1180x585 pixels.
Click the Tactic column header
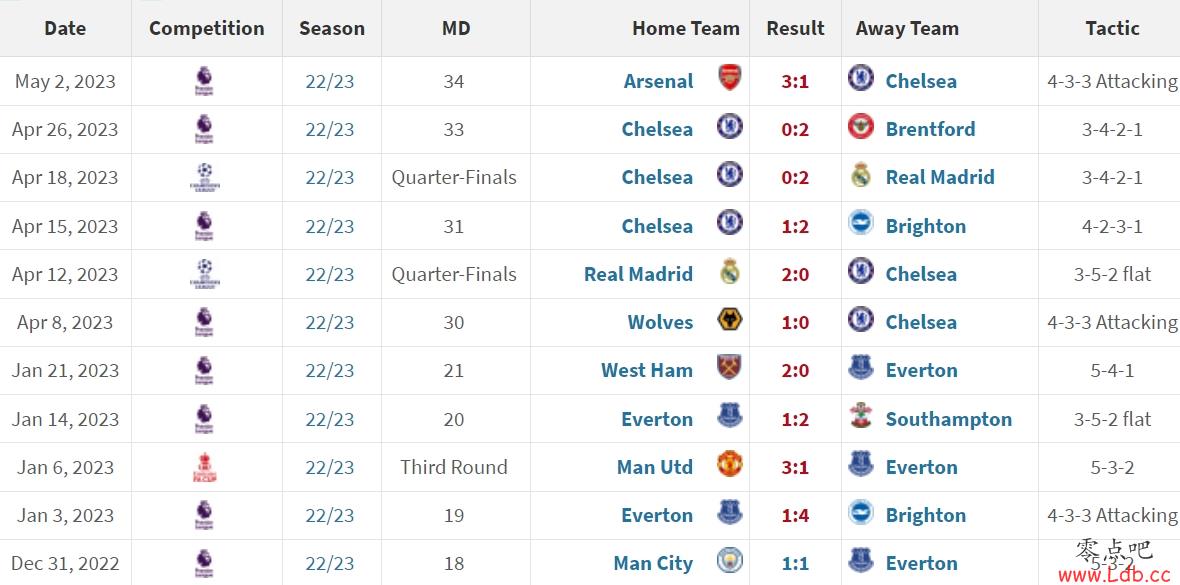coord(1112,29)
